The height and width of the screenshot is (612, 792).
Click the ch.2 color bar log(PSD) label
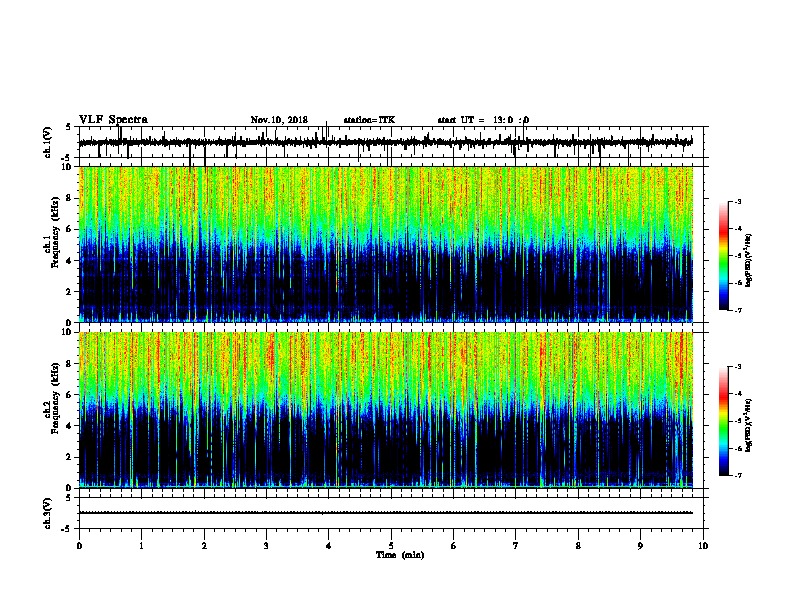tap(749, 426)
